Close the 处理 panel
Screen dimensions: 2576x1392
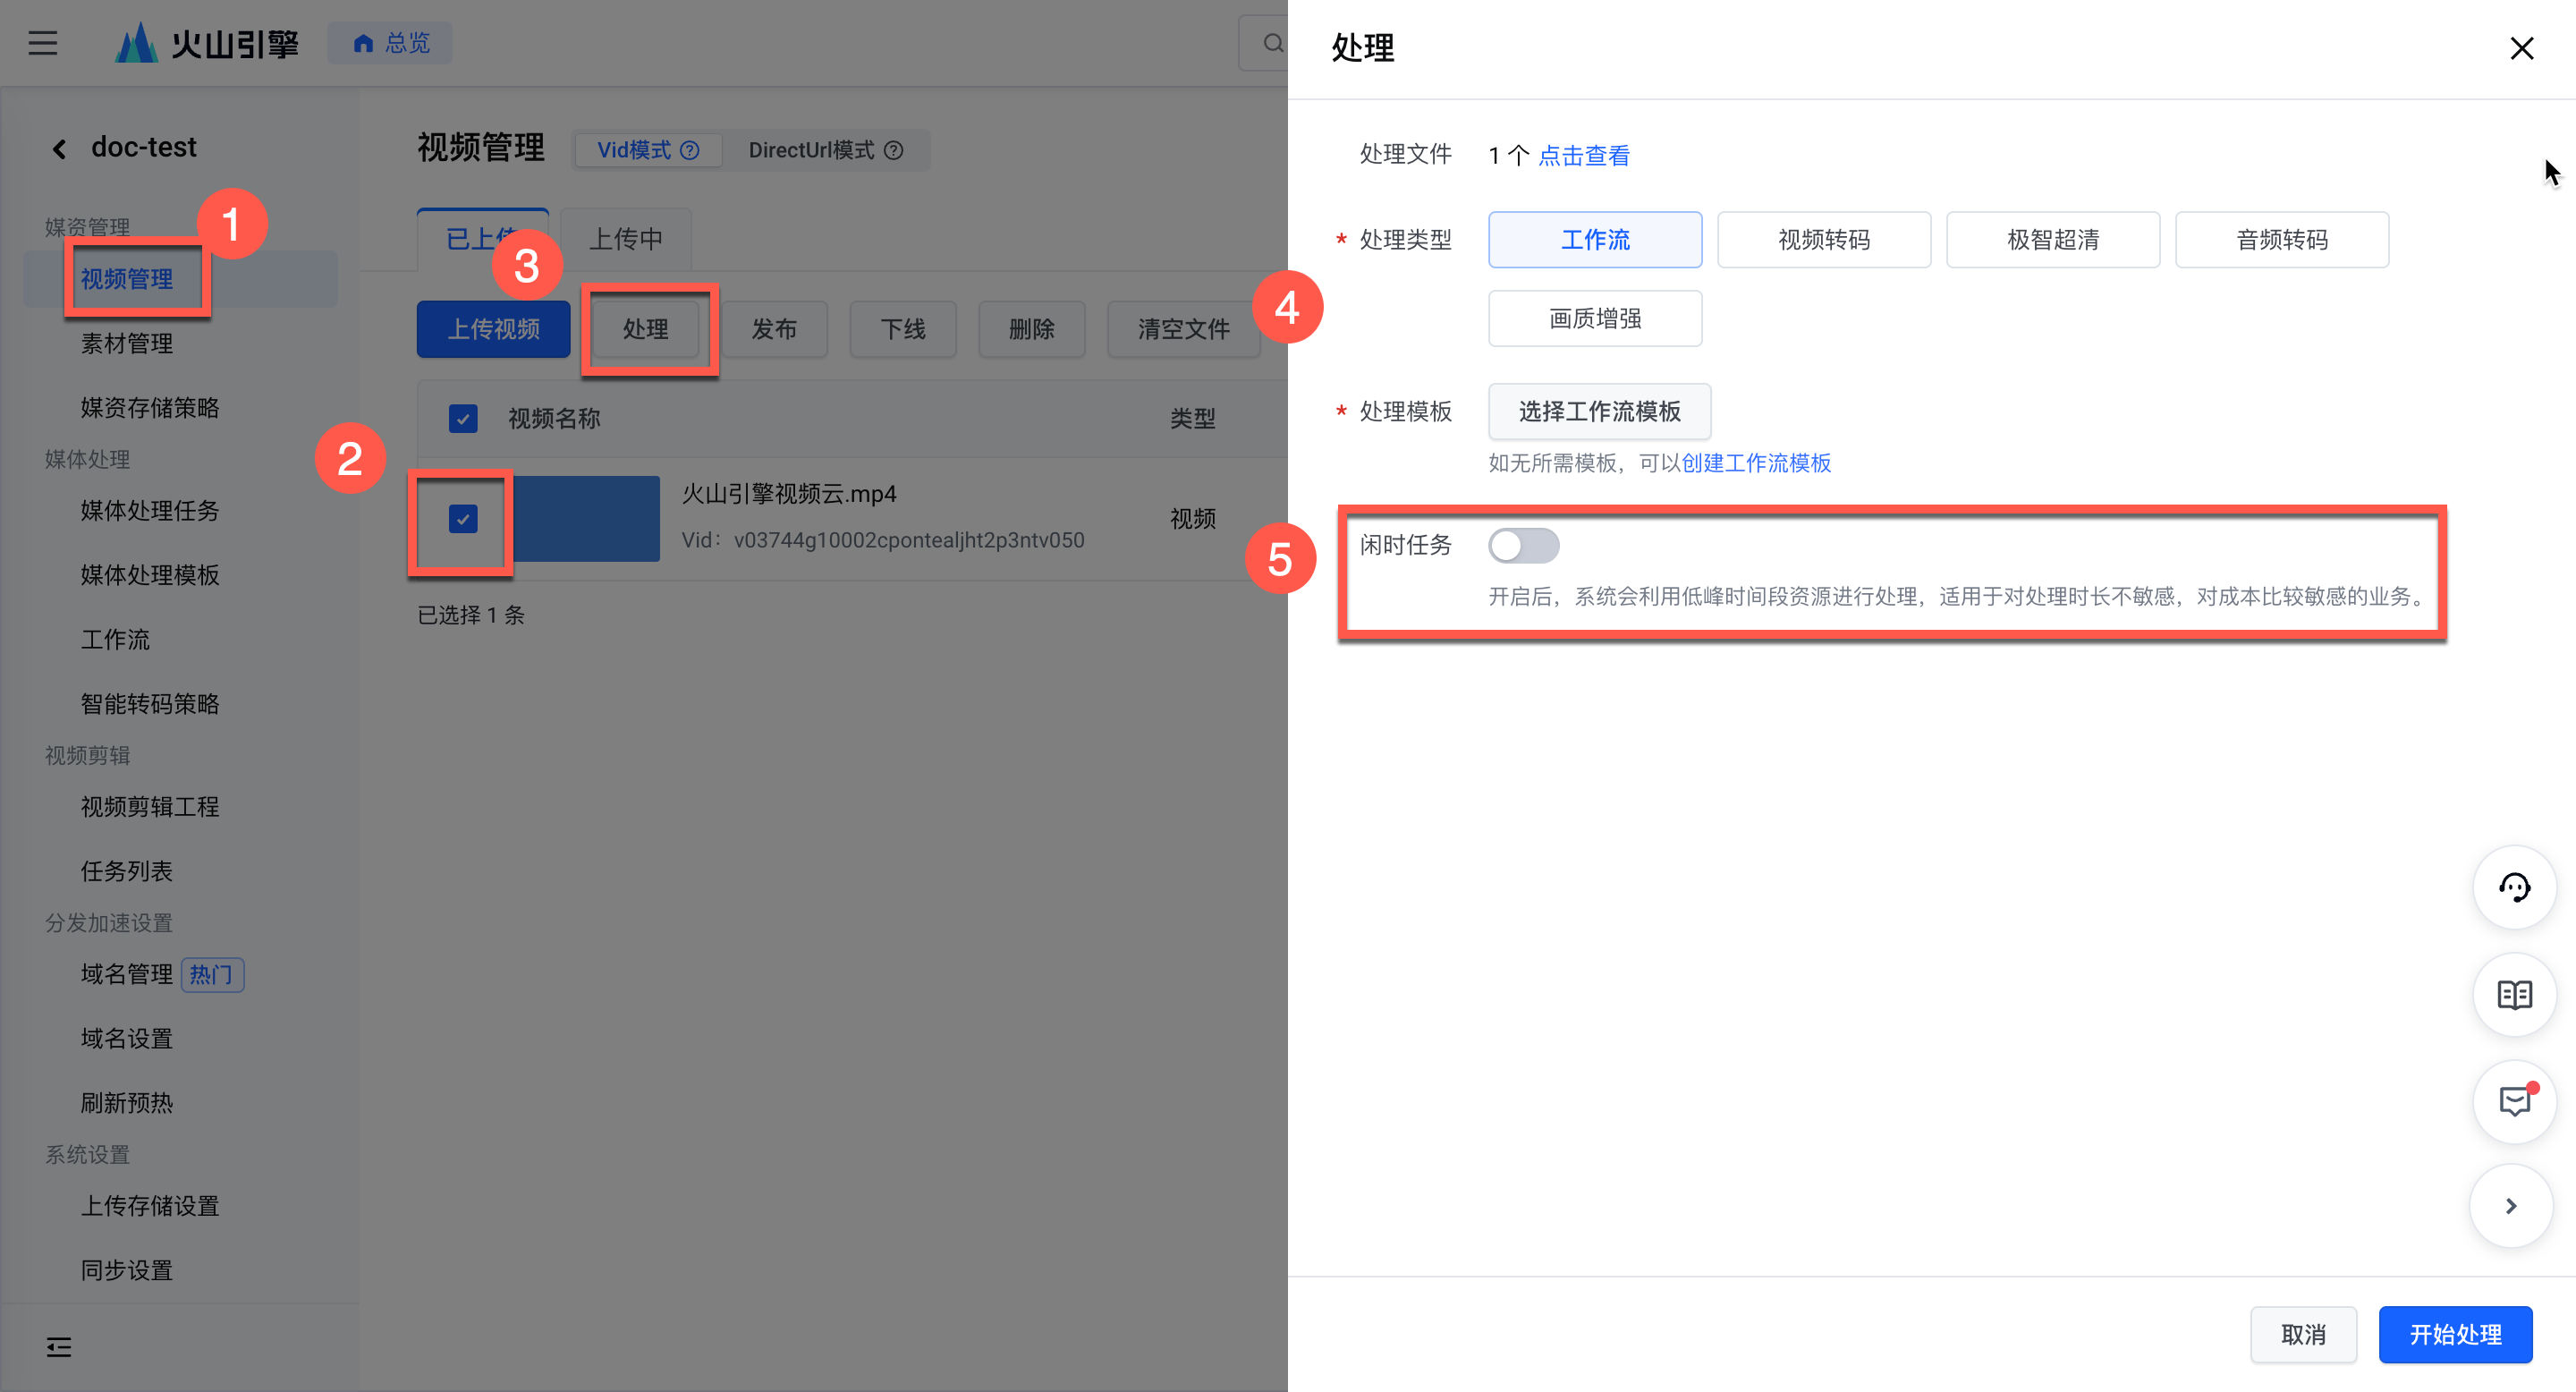(x=2521, y=48)
